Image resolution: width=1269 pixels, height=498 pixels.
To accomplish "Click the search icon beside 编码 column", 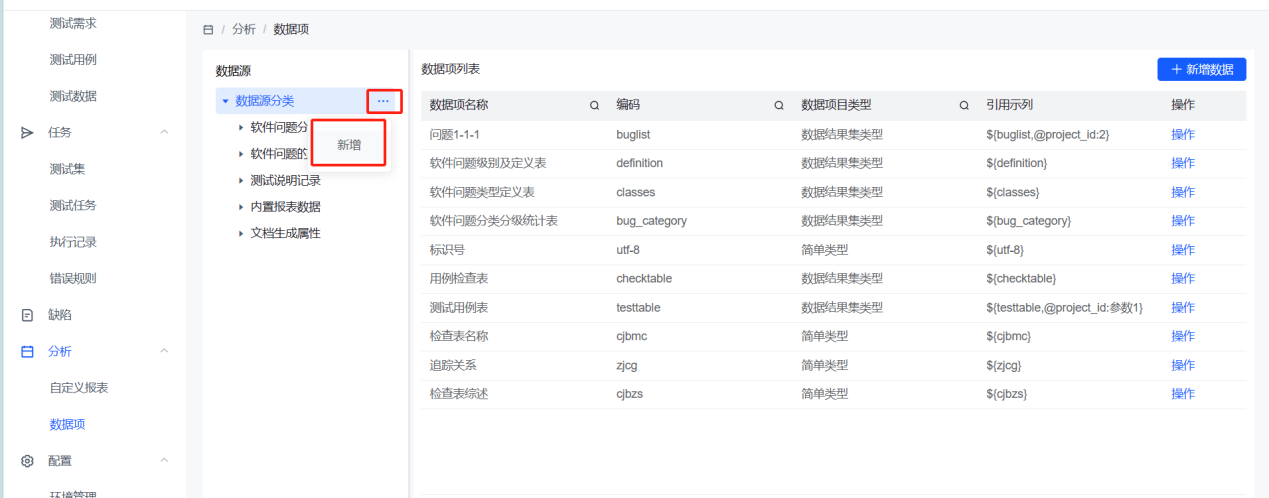I will (779, 105).
